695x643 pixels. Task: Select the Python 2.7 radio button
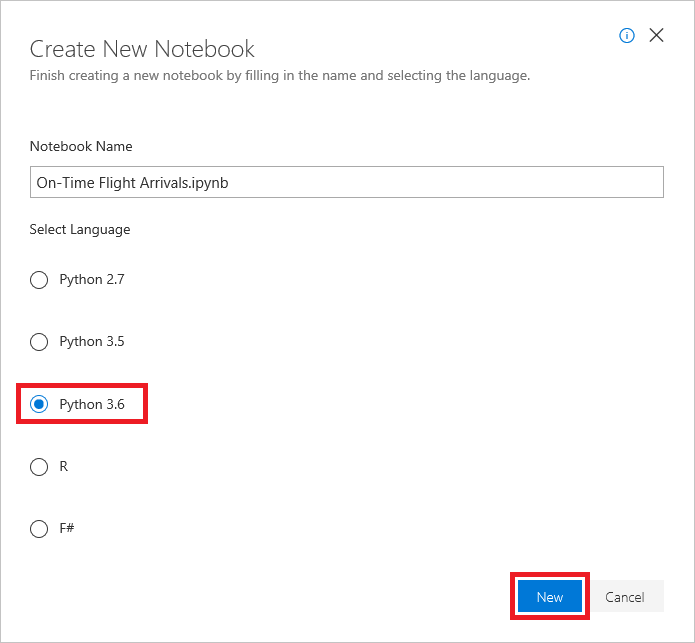click(39, 280)
